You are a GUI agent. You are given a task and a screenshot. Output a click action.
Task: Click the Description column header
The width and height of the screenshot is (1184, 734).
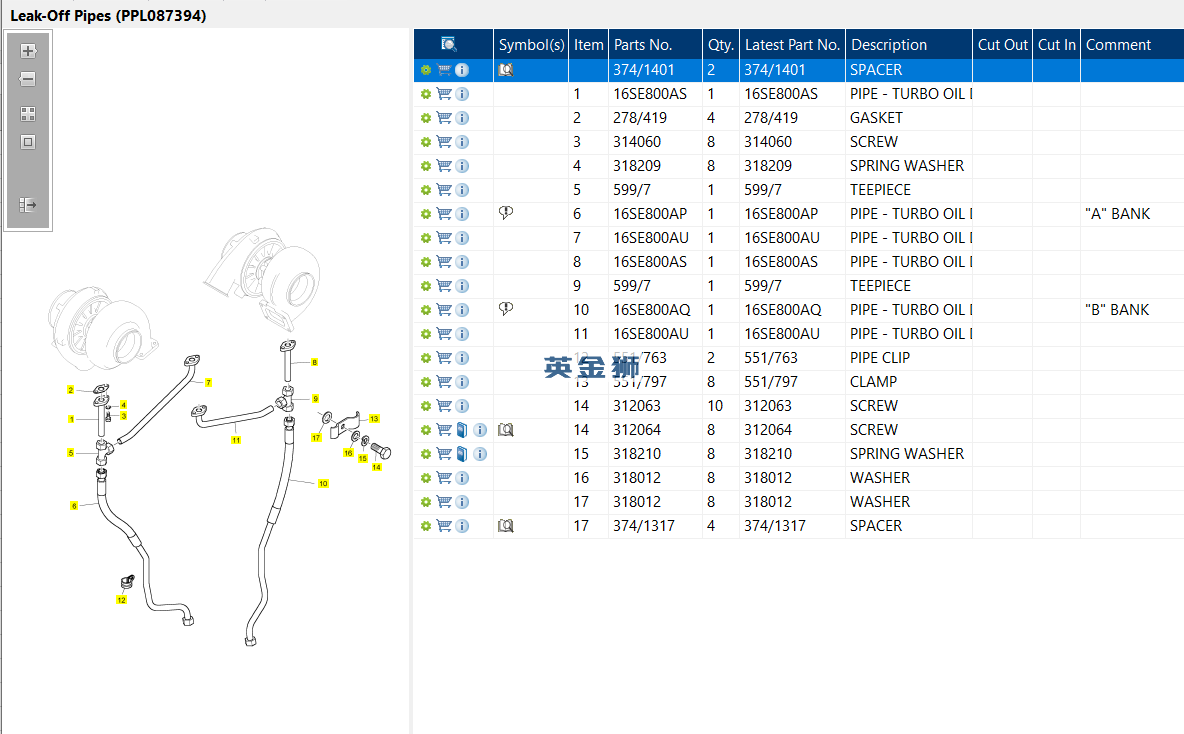pos(909,45)
